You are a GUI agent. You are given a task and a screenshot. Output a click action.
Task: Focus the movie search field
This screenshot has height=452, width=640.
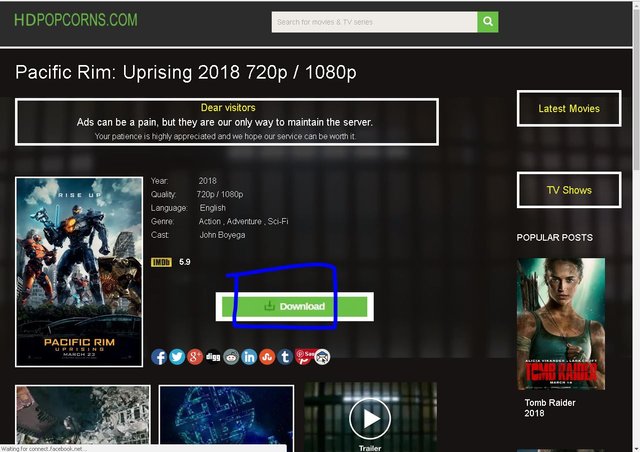coord(374,22)
